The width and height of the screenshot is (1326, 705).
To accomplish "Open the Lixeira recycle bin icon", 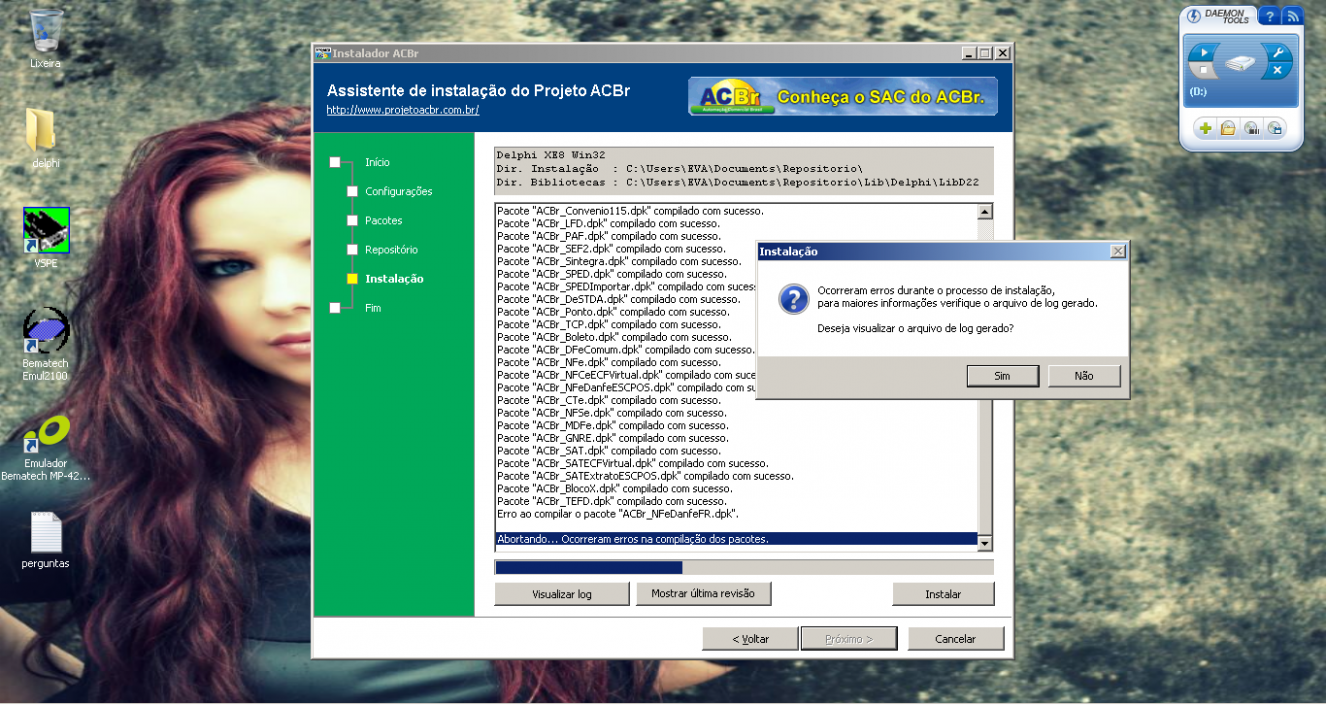I will [x=46, y=38].
